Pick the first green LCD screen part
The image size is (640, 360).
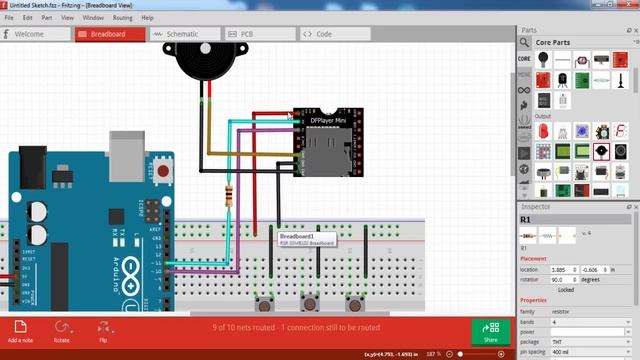[562, 151]
